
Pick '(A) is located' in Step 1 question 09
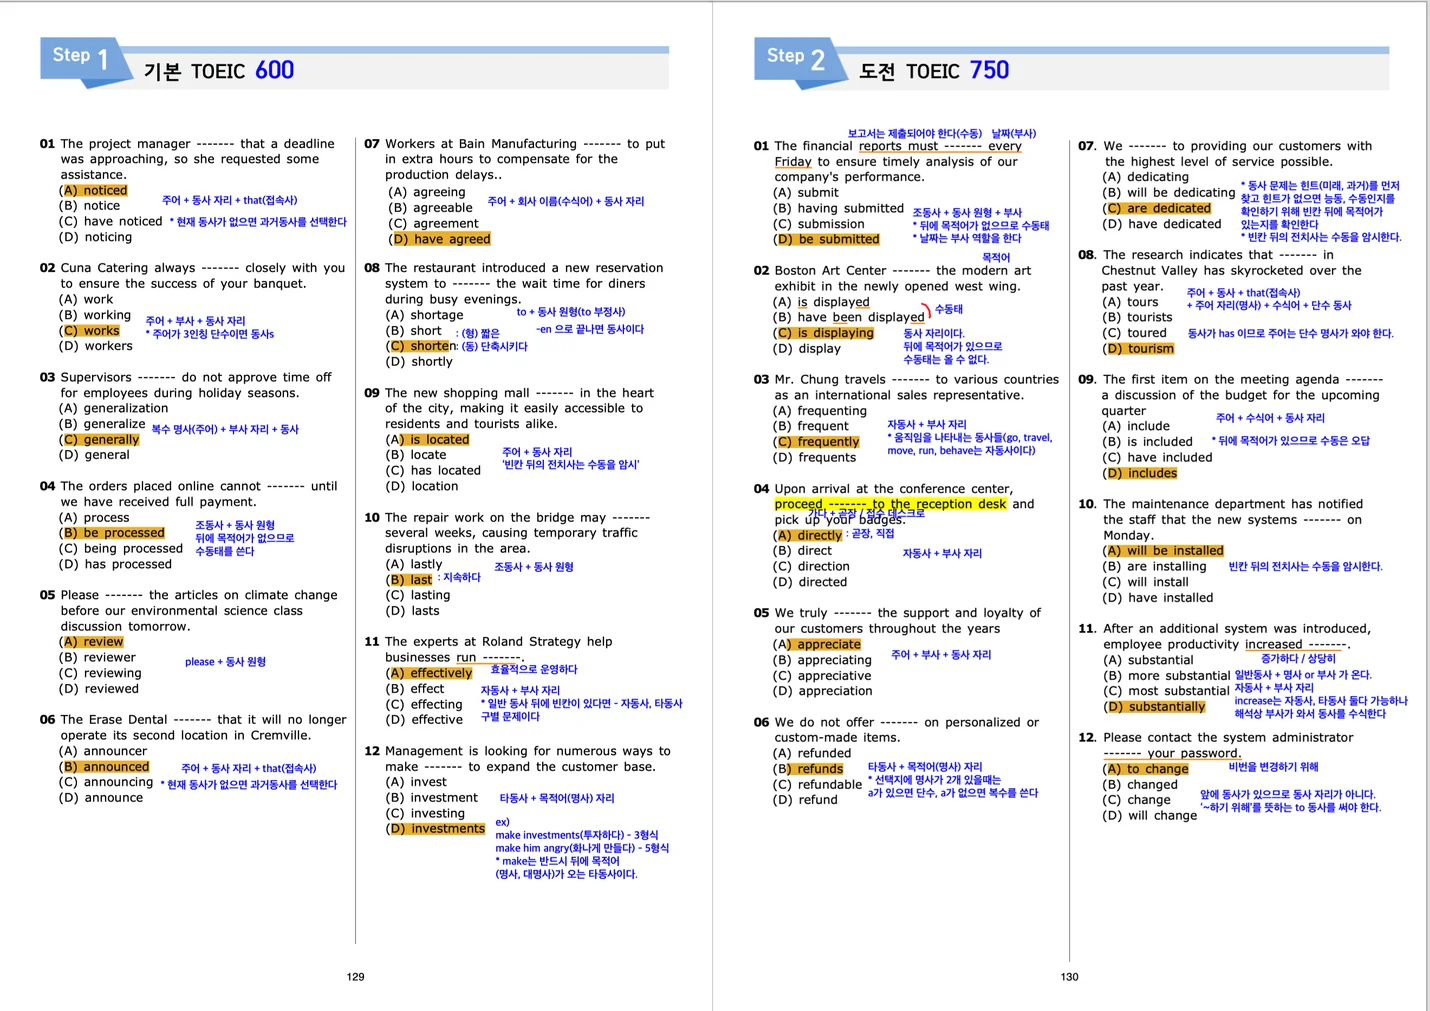pyautogui.click(x=427, y=439)
